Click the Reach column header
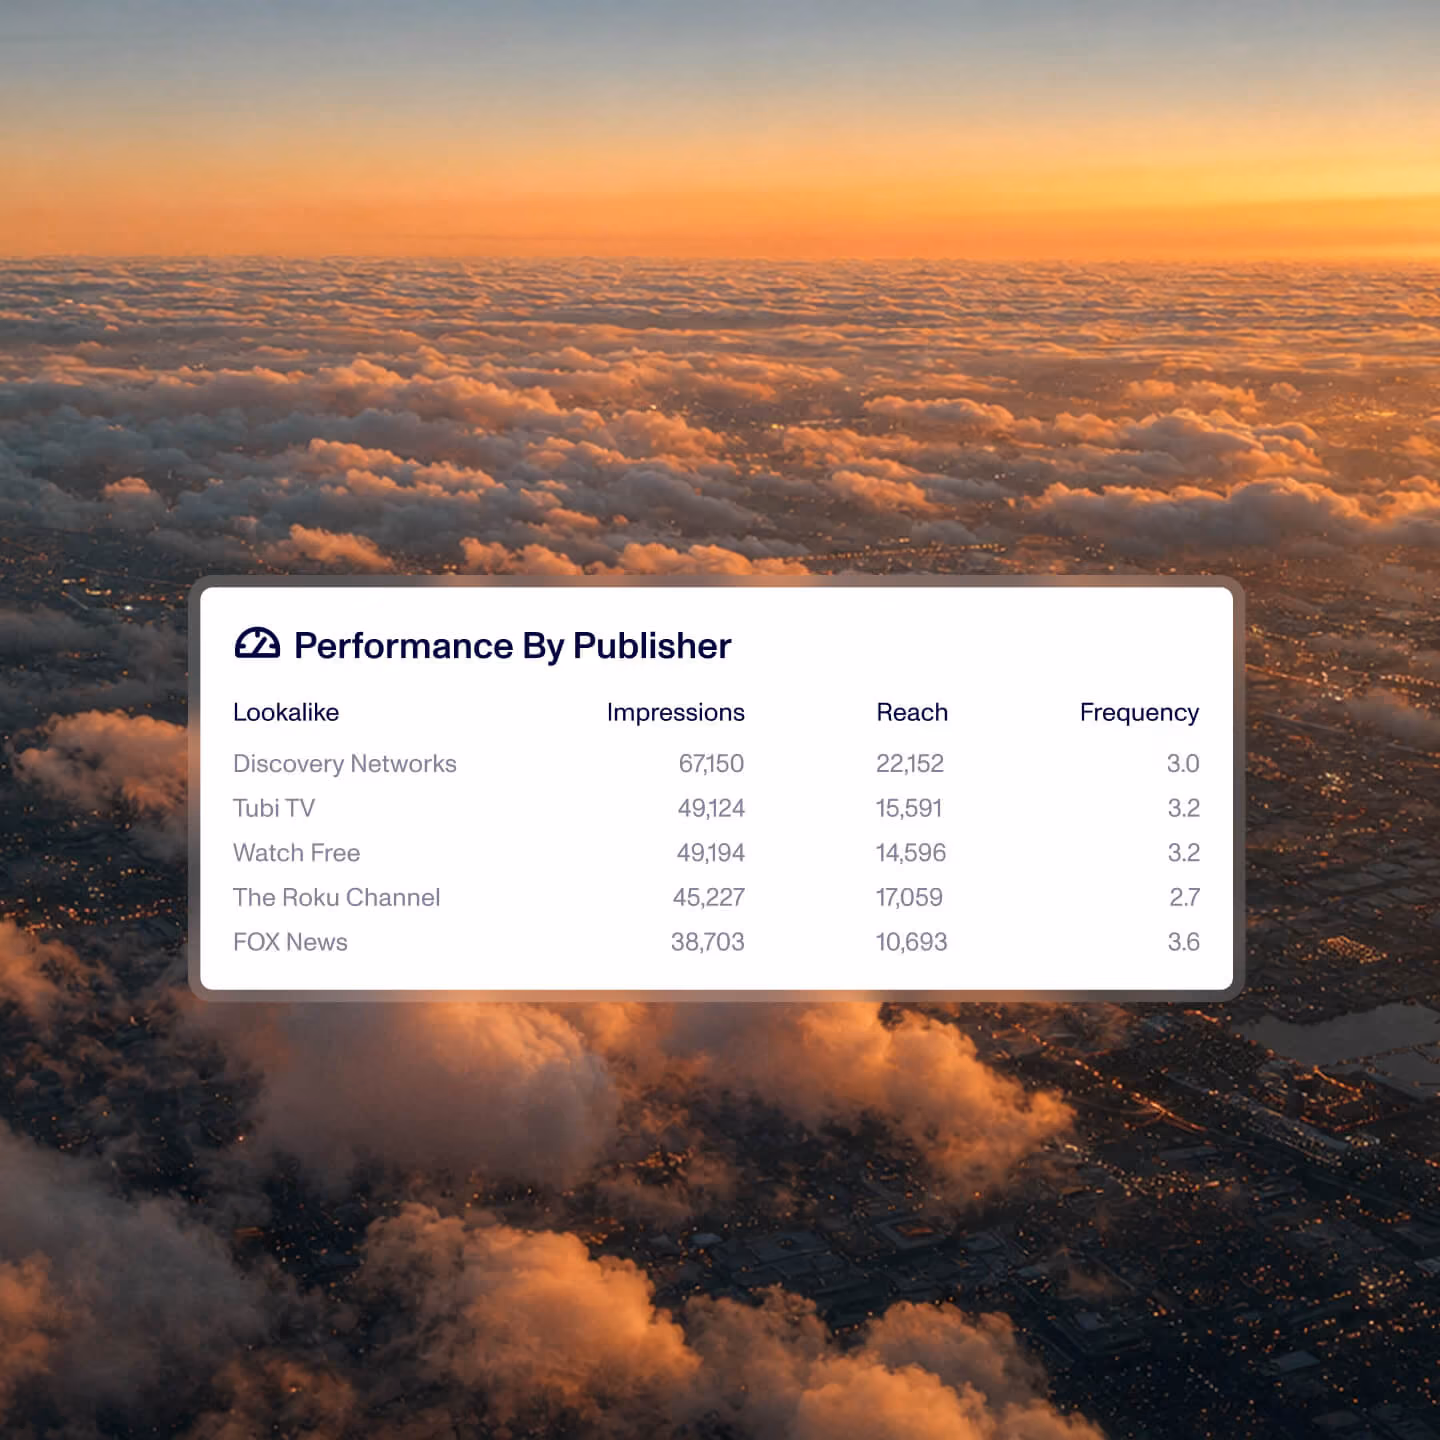The height and width of the screenshot is (1440, 1440). tap(912, 712)
